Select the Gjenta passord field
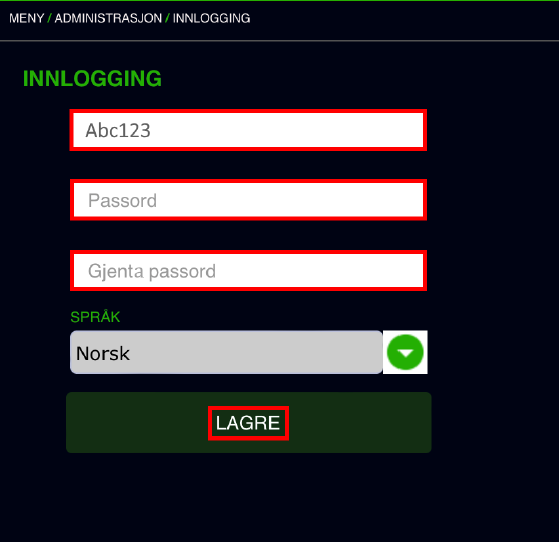The height and width of the screenshot is (542, 559). (248, 271)
